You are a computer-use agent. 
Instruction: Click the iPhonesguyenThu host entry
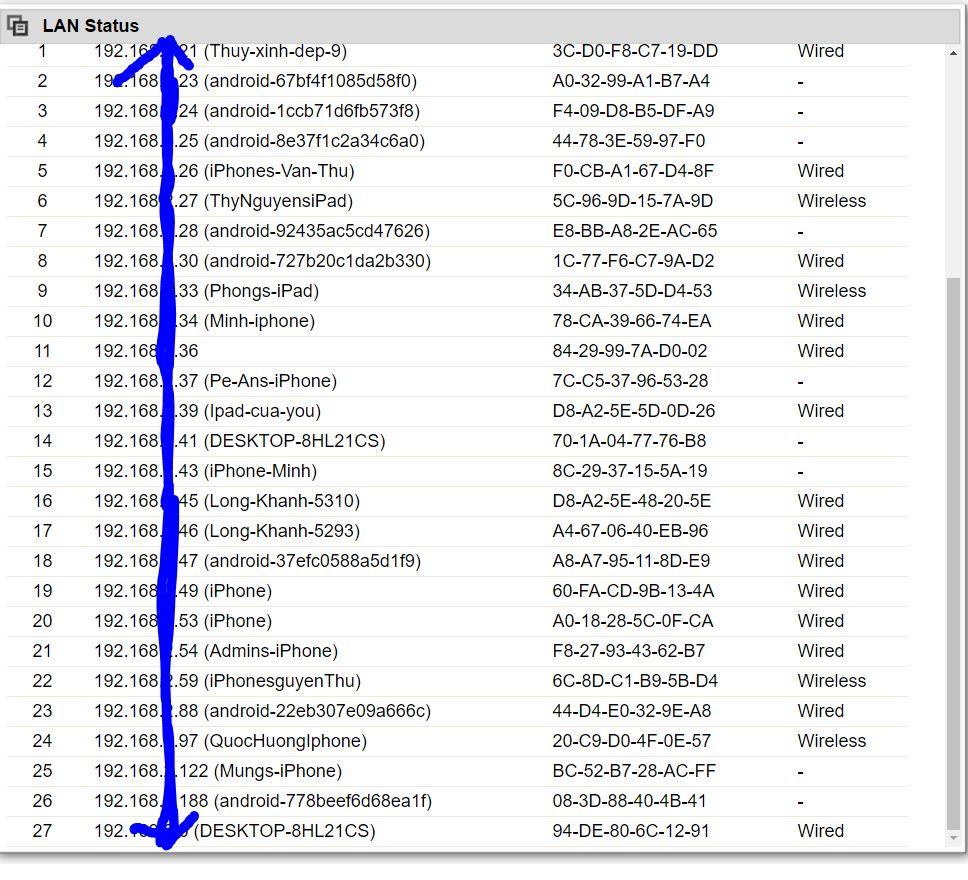pyautogui.click(x=282, y=681)
